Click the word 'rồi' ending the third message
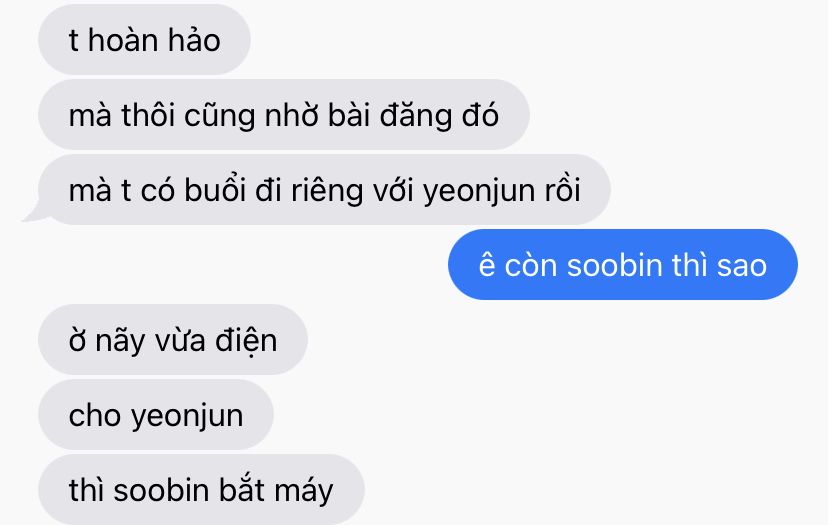The height and width of the screenshot is (525, 828). [x=563, y=190]
